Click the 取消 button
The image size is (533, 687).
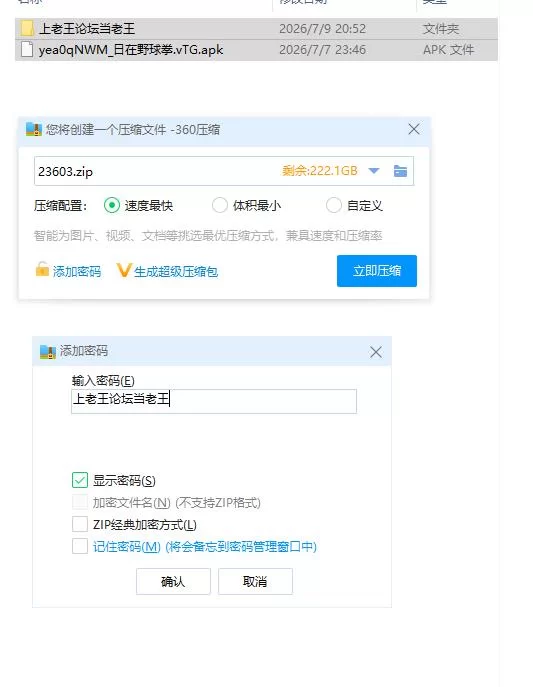point(255,581)
